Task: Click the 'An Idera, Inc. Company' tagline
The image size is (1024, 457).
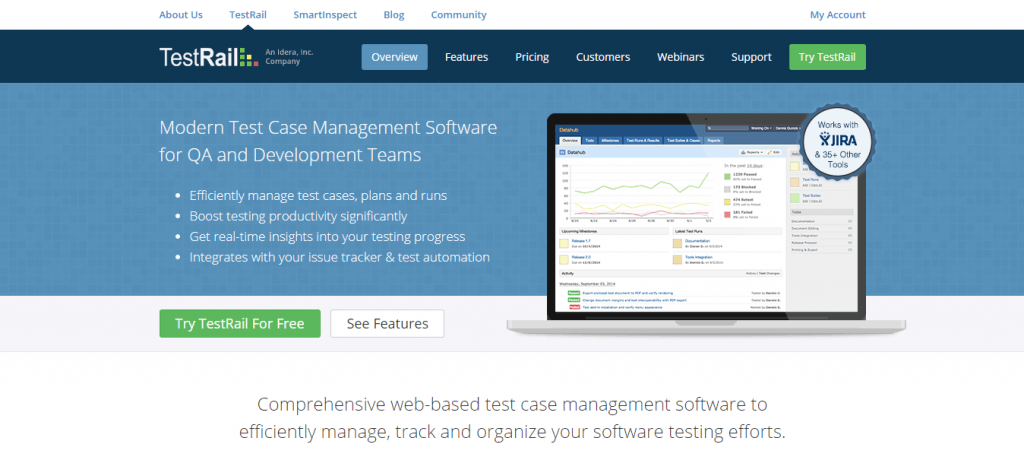Action: (x=289, y=57)
